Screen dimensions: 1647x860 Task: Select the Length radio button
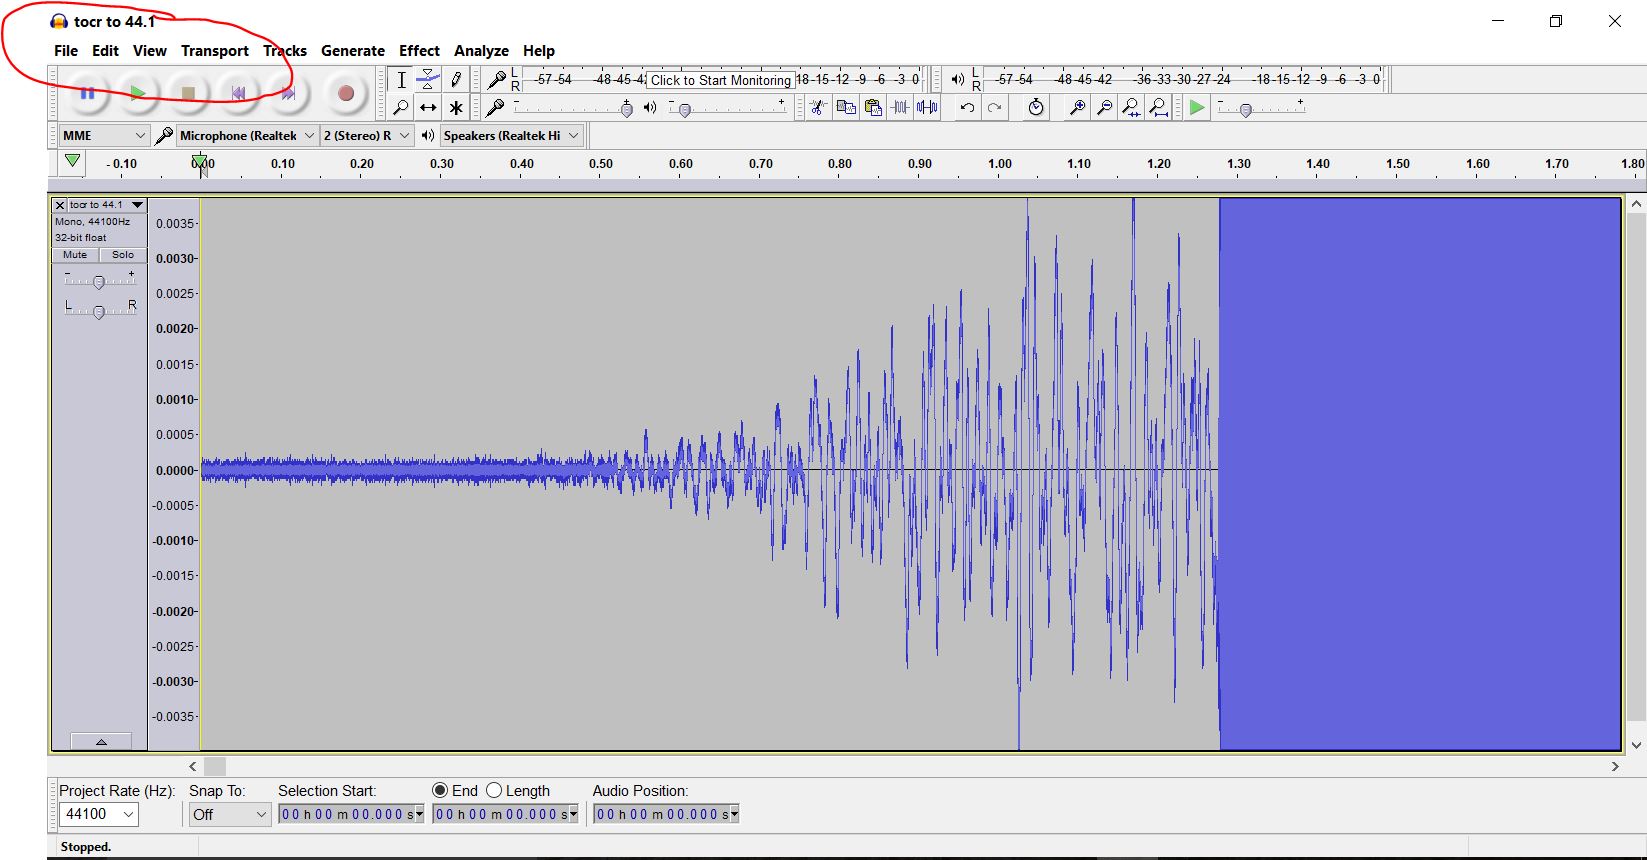tap(494, 790)
